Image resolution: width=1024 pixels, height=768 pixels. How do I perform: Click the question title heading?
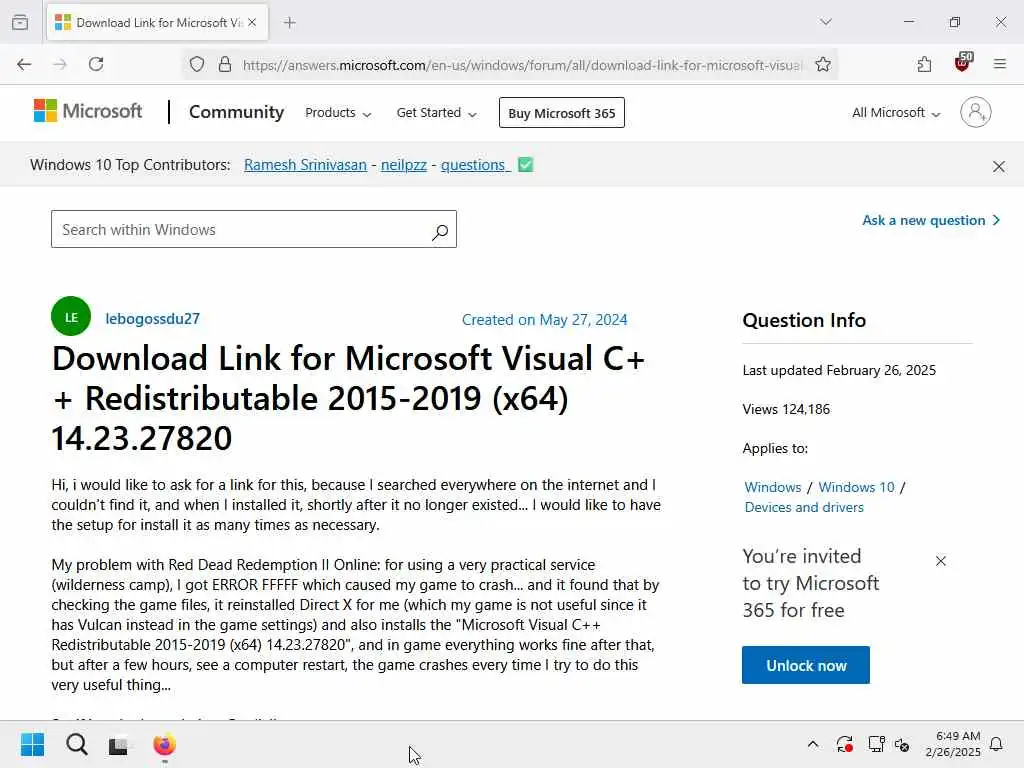[348, 398]
